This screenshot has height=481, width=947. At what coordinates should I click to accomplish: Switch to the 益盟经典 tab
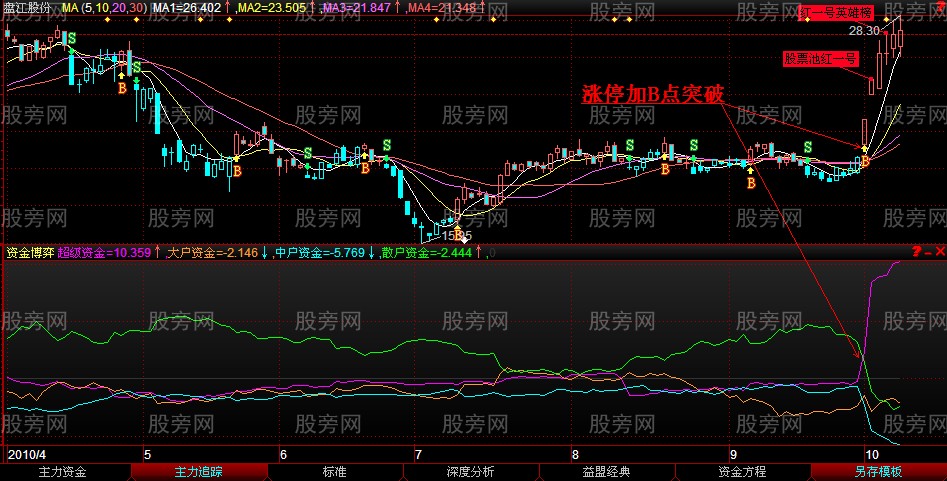coord(606,472)
